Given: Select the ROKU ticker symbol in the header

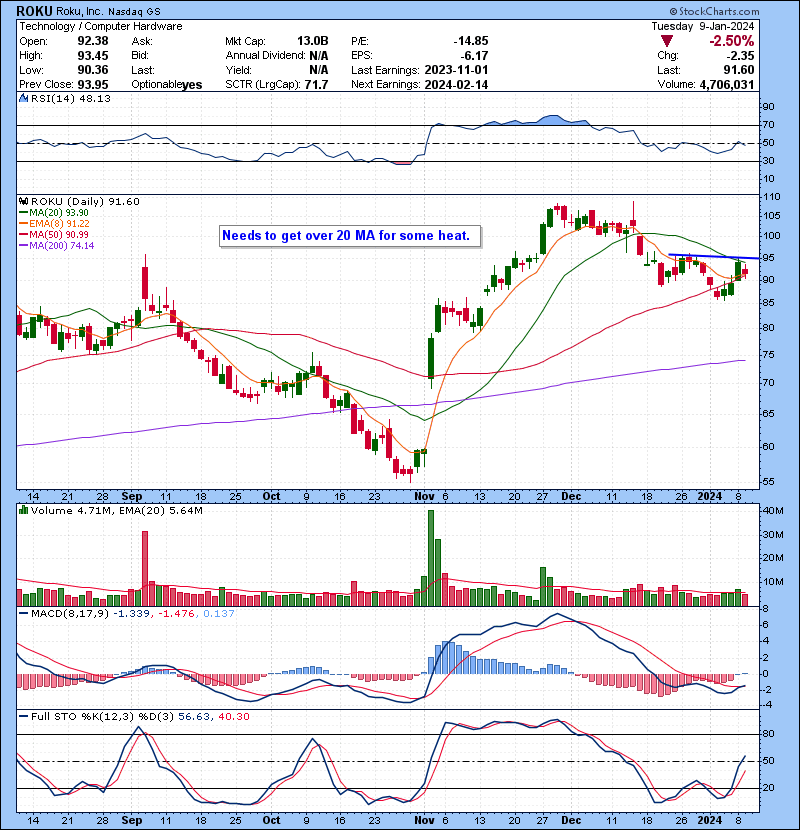Looking at the screenshot, I should point(34,11).
